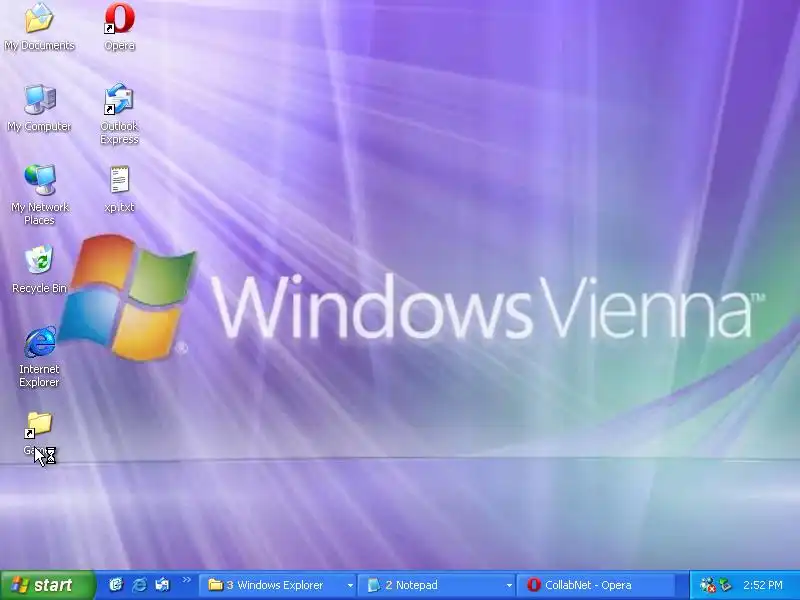
Task: Switch to CollabNet - Opera taskbar button
Action: (x=595, y=585)
